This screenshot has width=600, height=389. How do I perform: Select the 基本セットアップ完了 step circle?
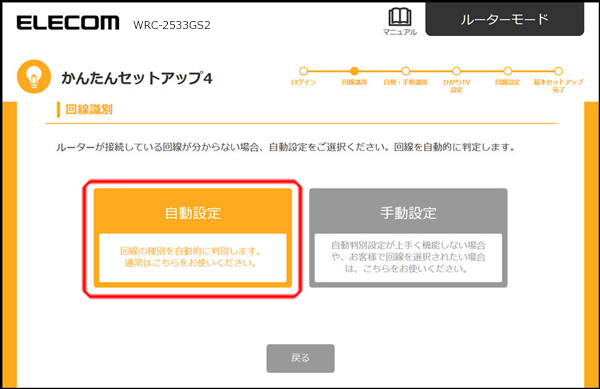[x=559, y=71]
